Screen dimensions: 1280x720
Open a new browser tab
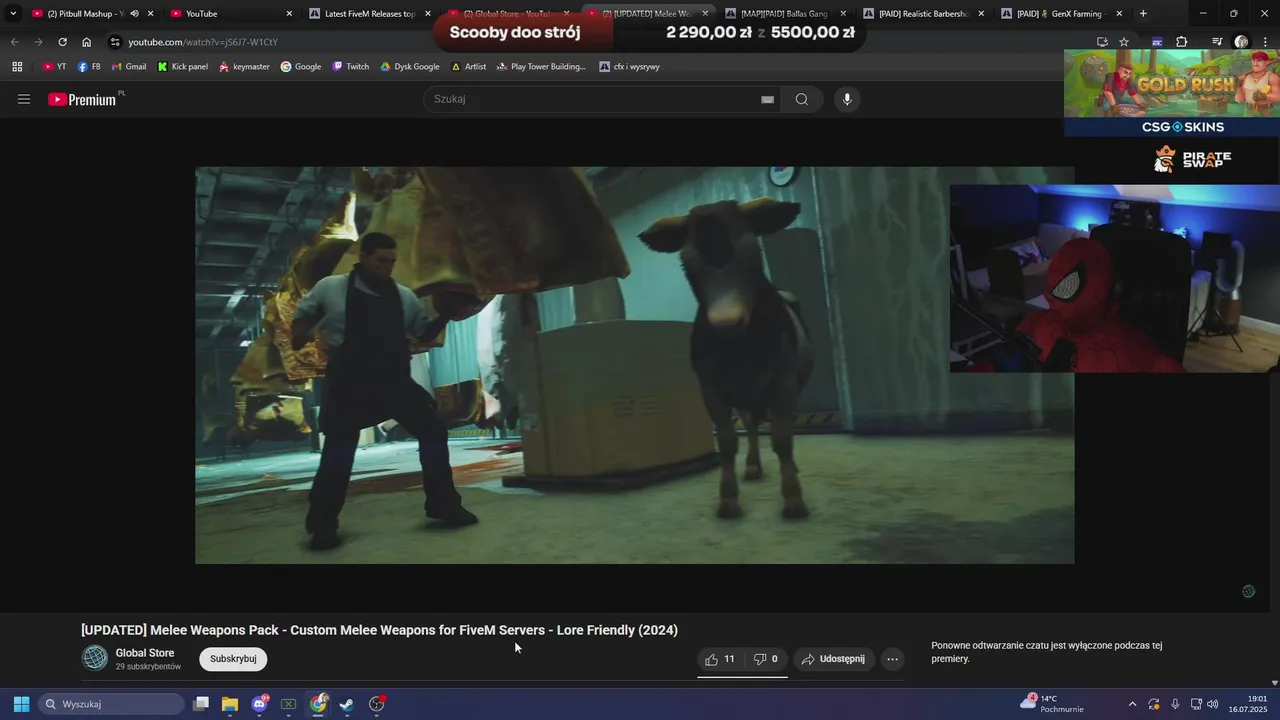(x=1143, y=14)
